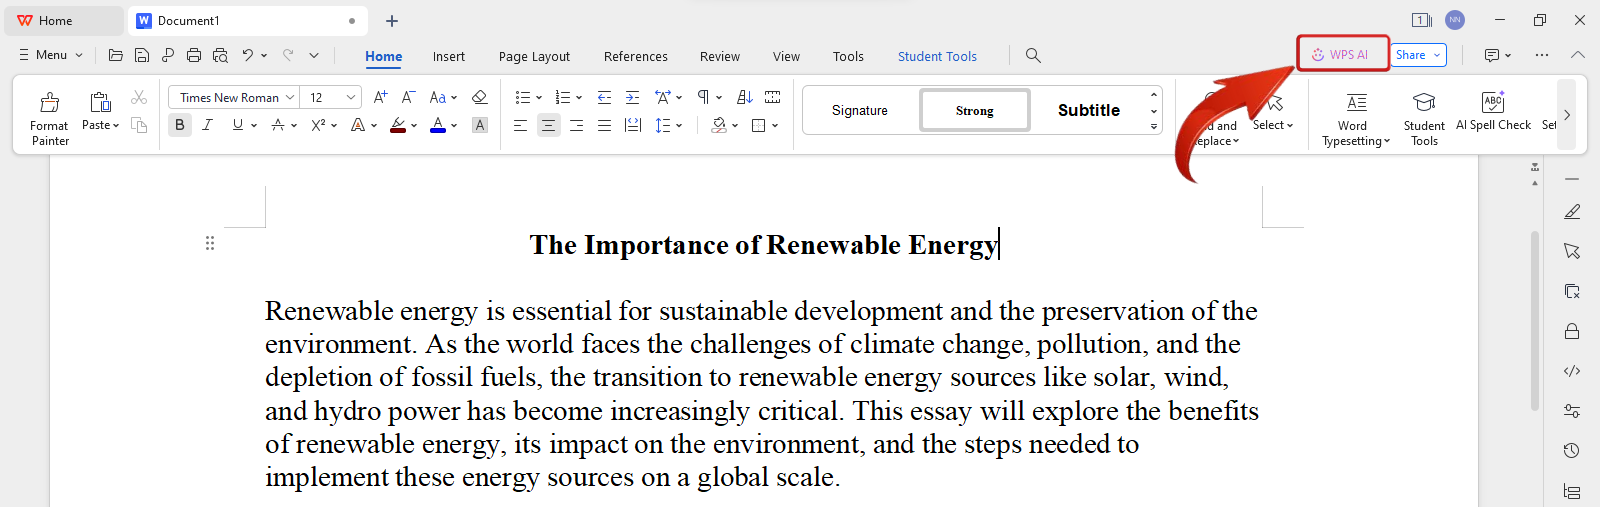1600x507 pixels.
Task: Switch to the Insert tab
Action: tap(448, 57)
